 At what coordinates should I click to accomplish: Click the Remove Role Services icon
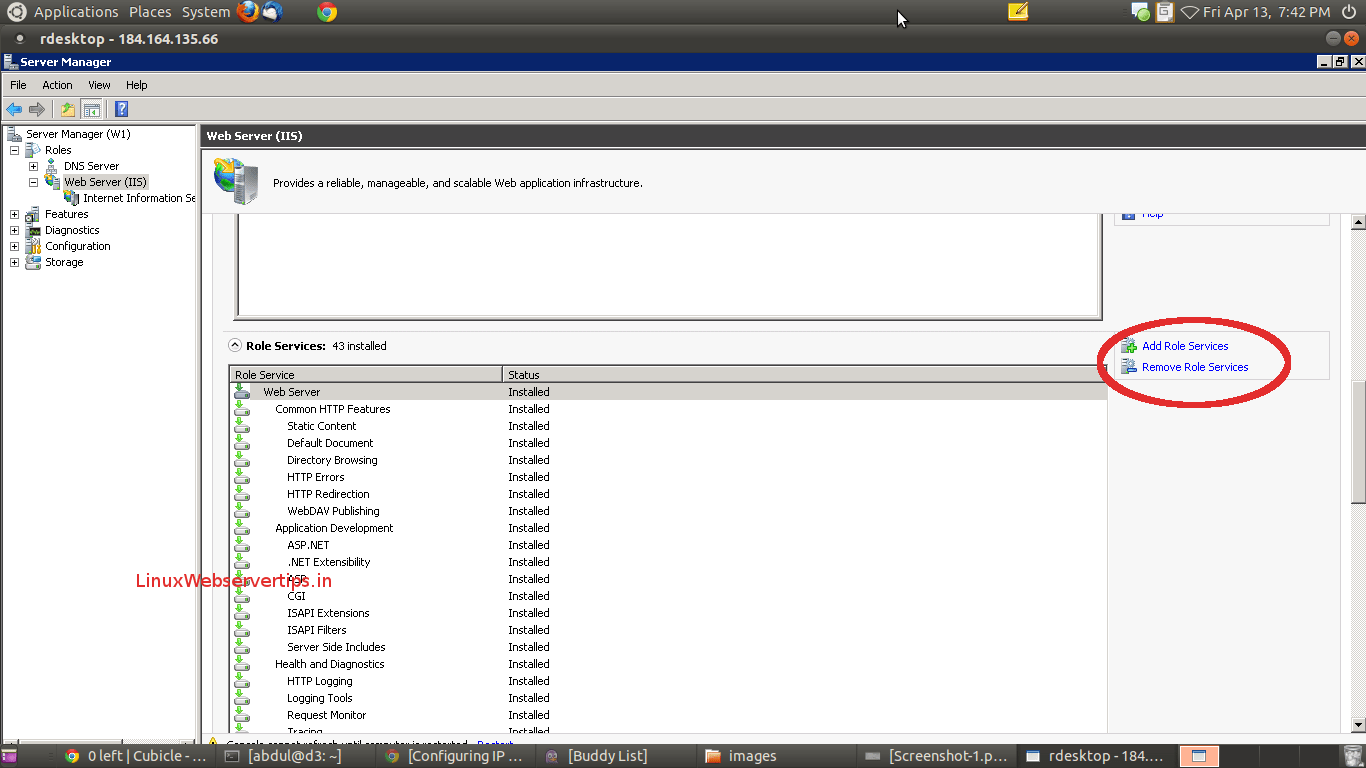tap(1129, 367)
